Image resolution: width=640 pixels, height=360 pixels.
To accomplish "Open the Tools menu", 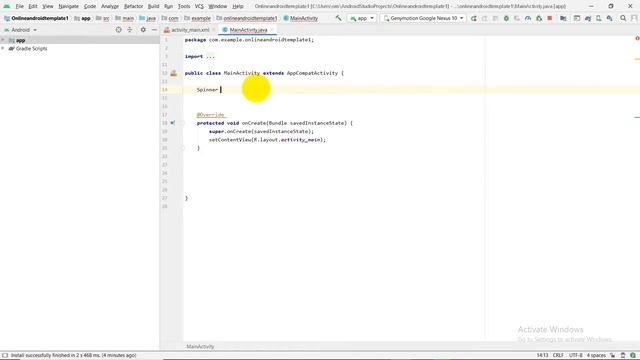I will 184,6.
